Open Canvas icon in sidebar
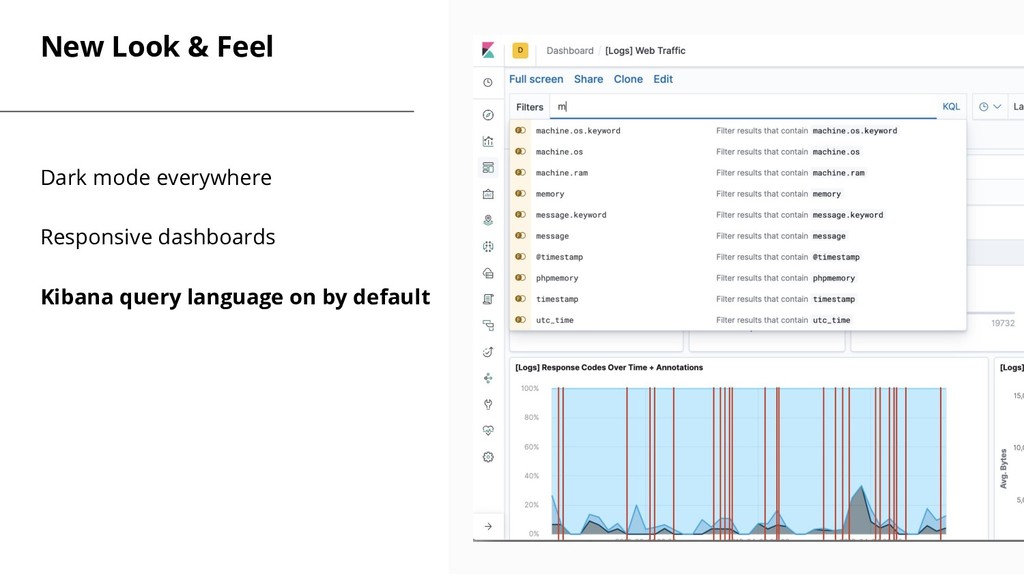The height and width of the screenshot is (576, 1024). pyautogui.click(x=488, y=194)
